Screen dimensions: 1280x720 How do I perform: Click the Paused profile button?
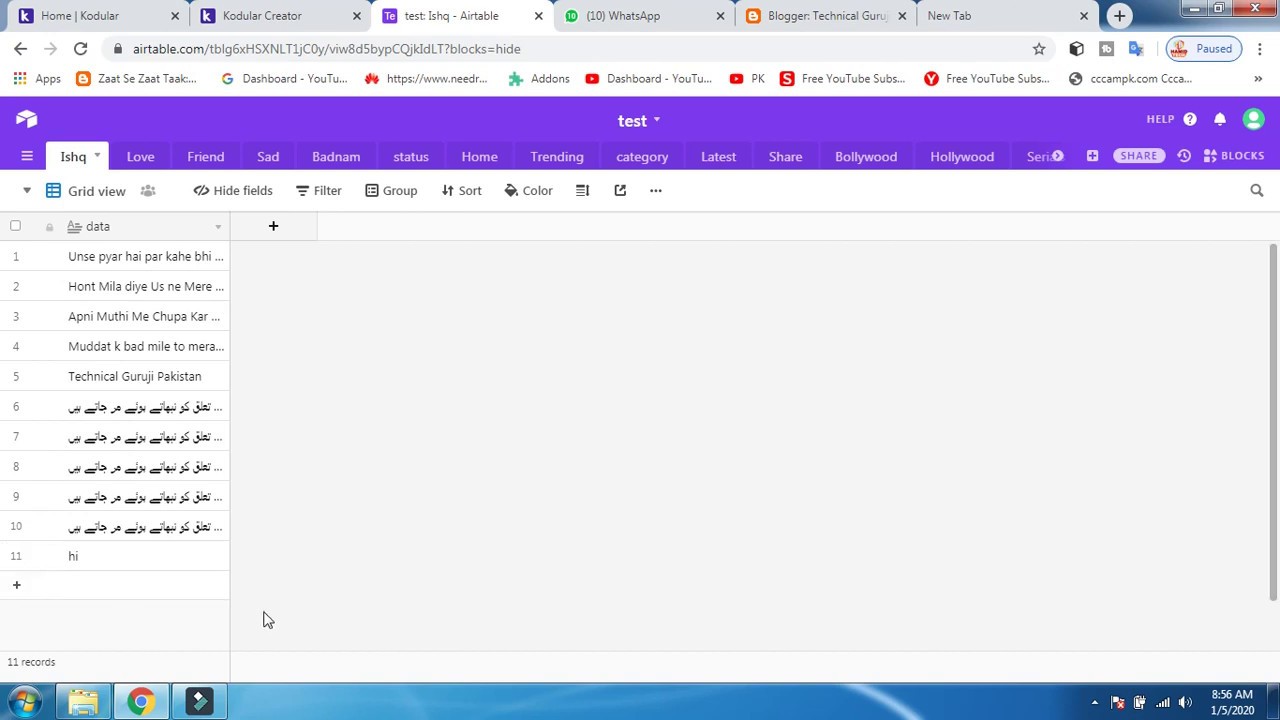pyautogui.click(x=1204, y=48)
